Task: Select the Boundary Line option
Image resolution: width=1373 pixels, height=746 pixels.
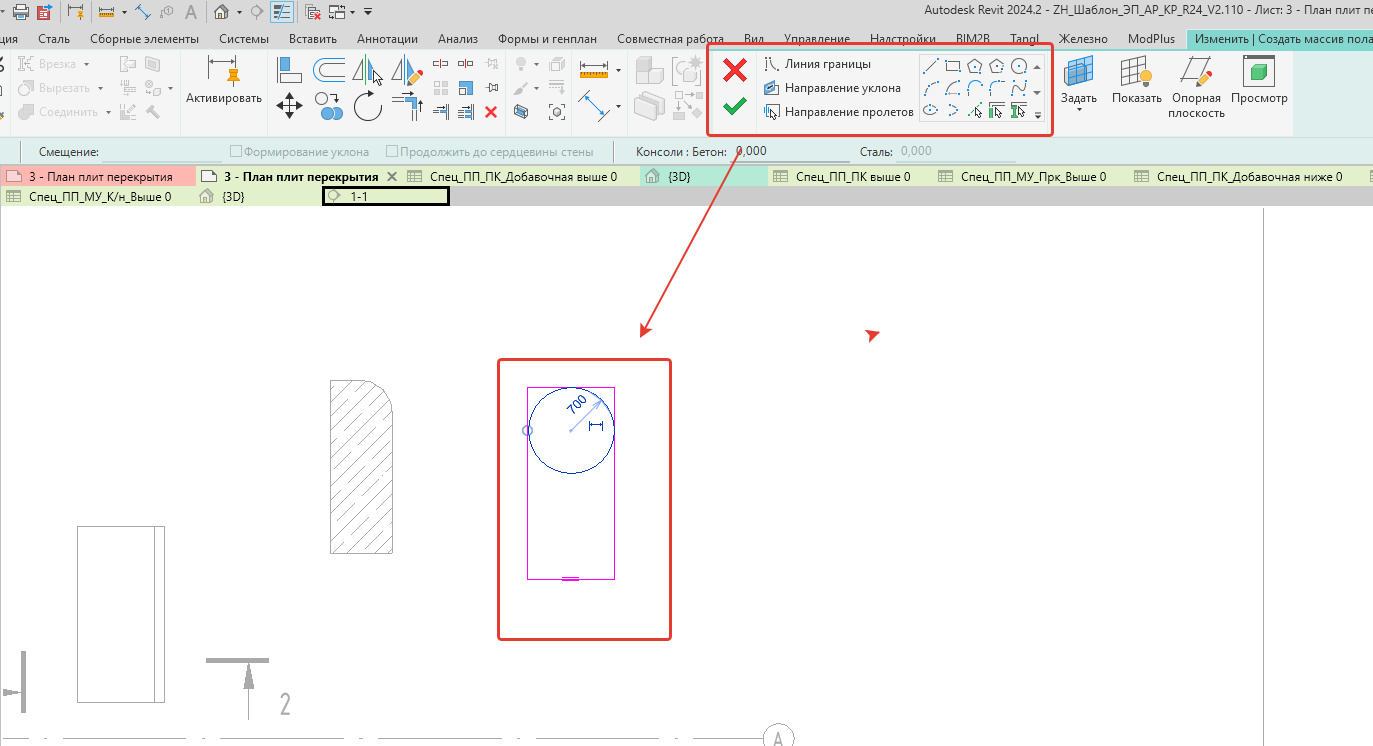Action: tap(817, 64)
